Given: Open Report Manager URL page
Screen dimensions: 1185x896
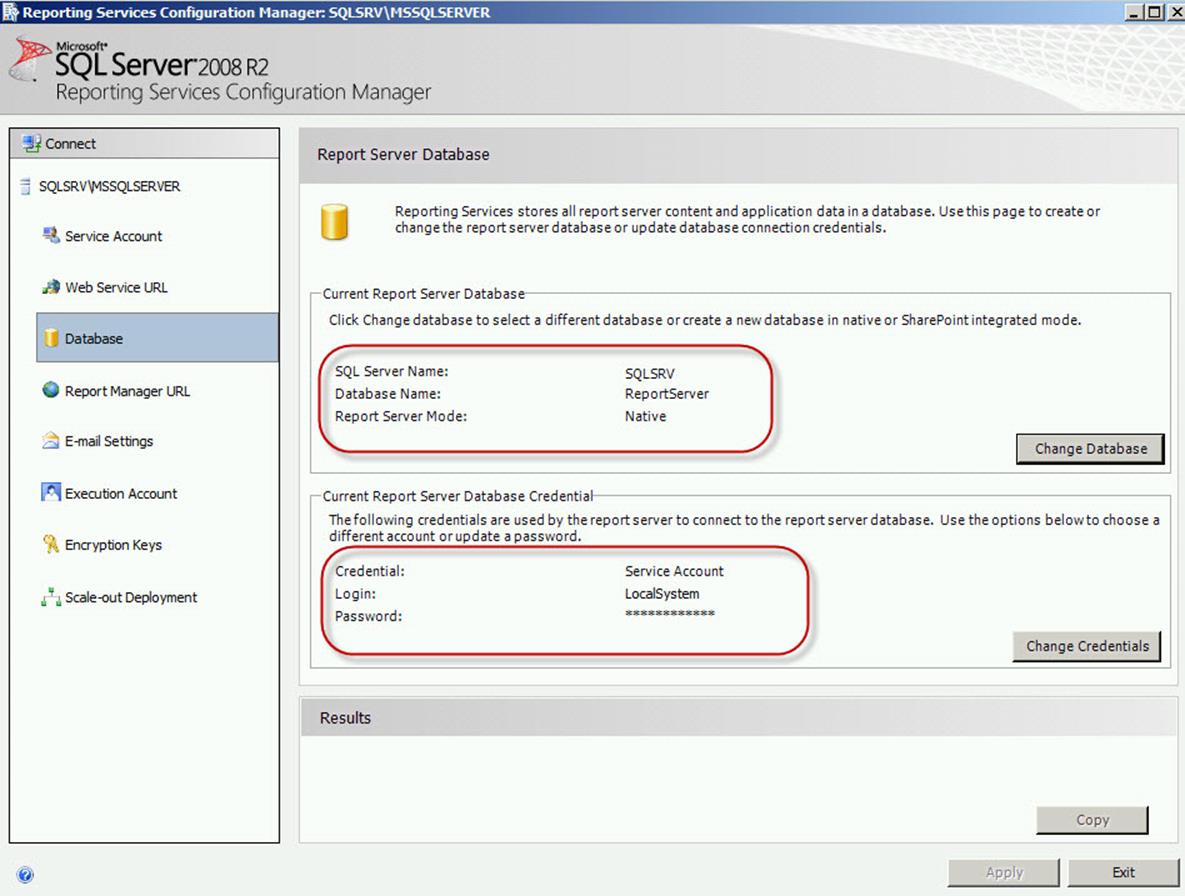Looking at the screenshot, I should point(127,391).
